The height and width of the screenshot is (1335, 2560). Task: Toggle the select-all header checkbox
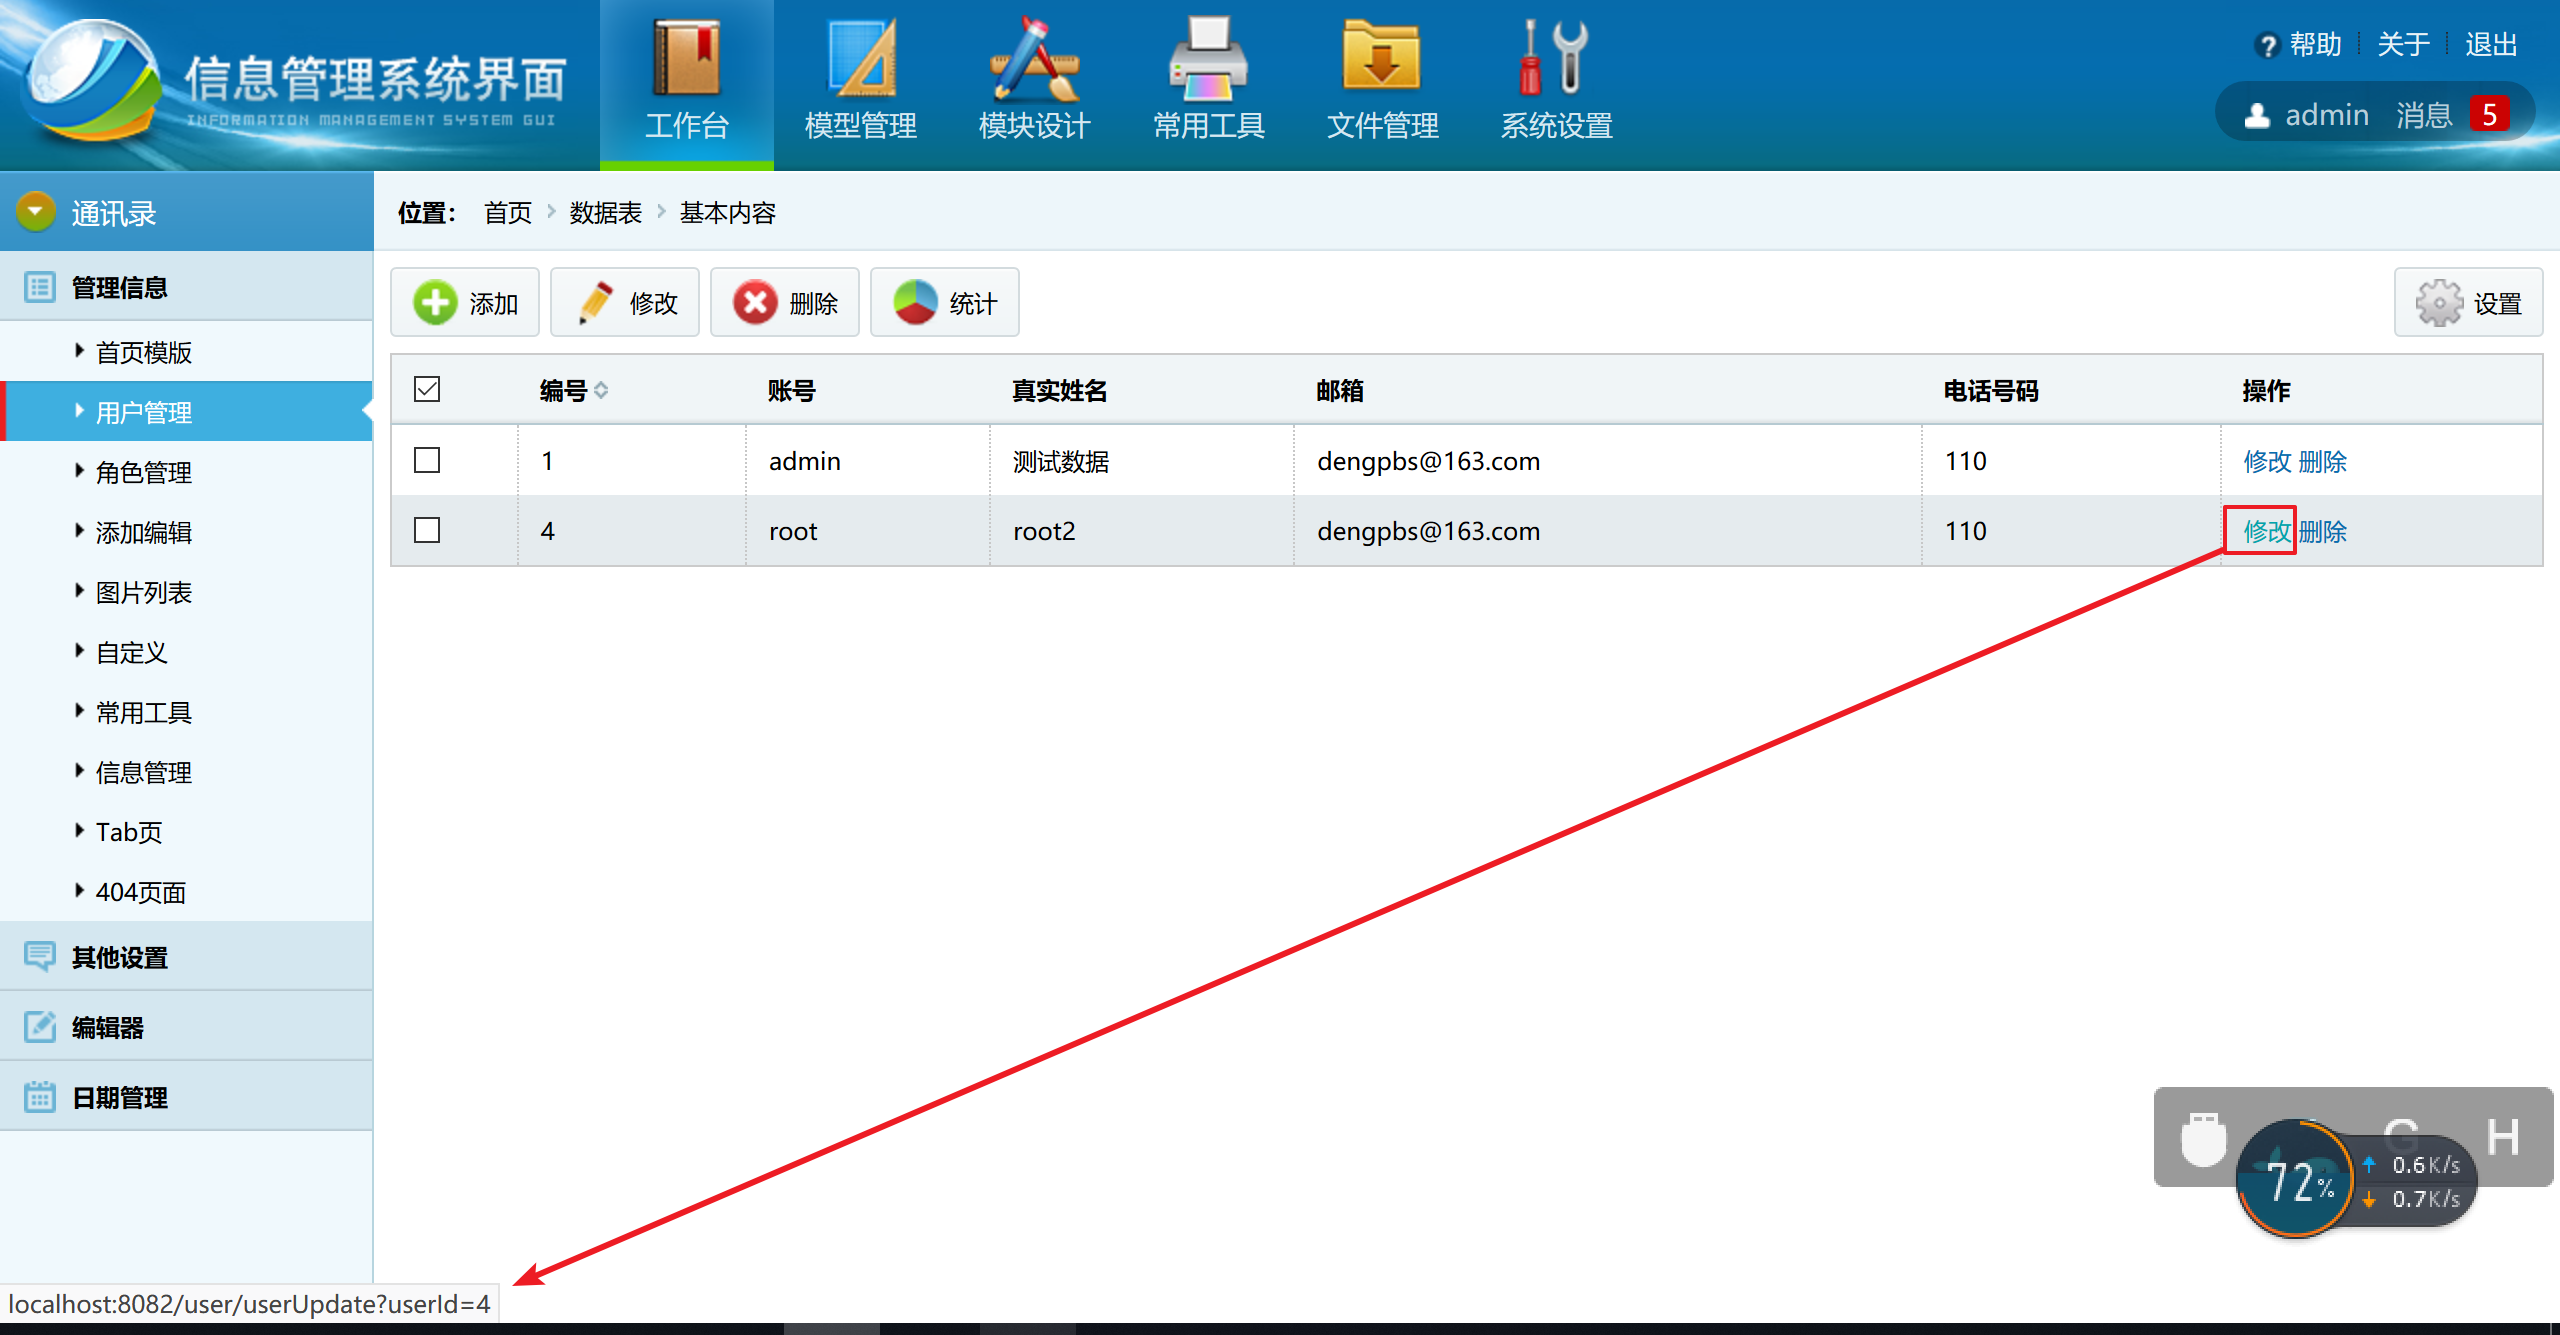[427, 389]
